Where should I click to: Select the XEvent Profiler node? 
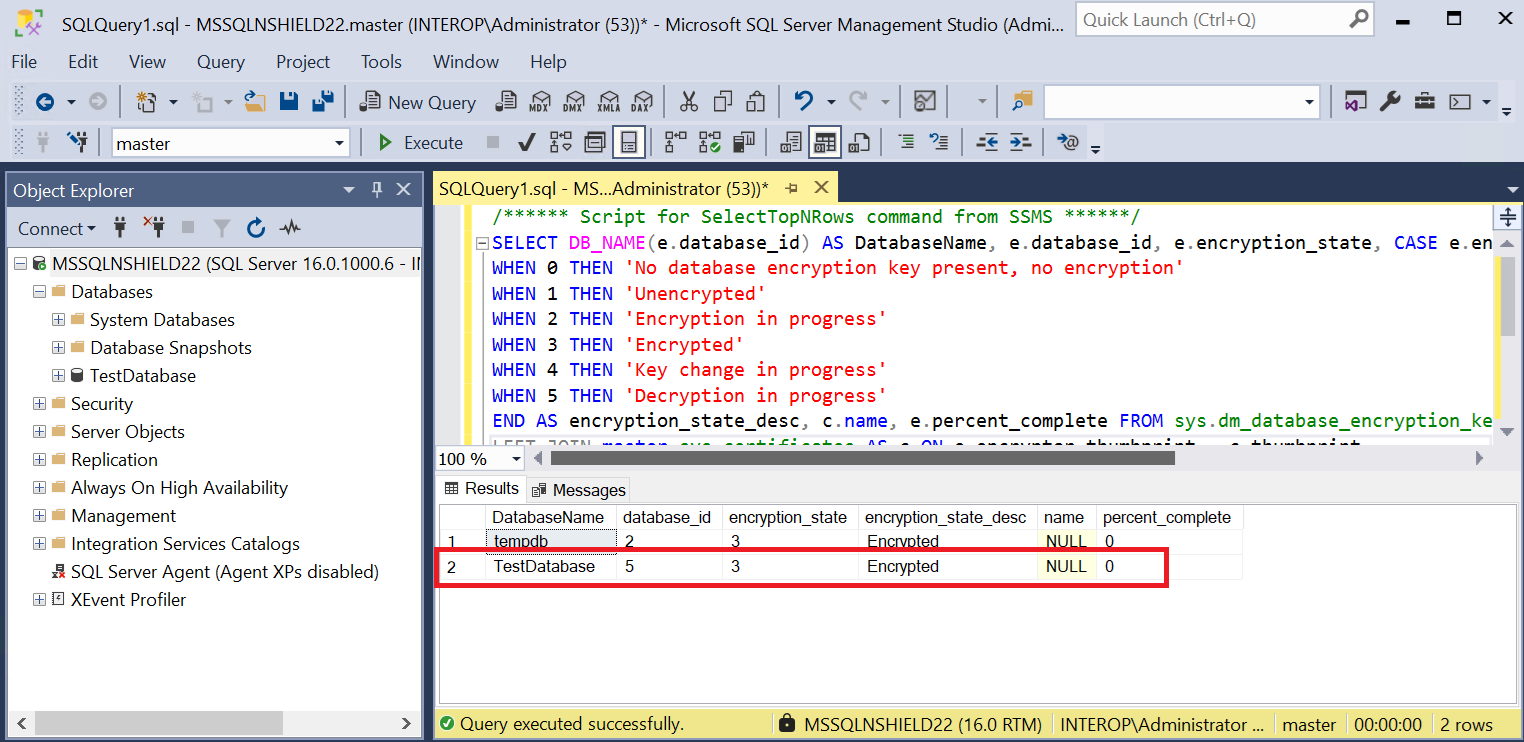128,600
